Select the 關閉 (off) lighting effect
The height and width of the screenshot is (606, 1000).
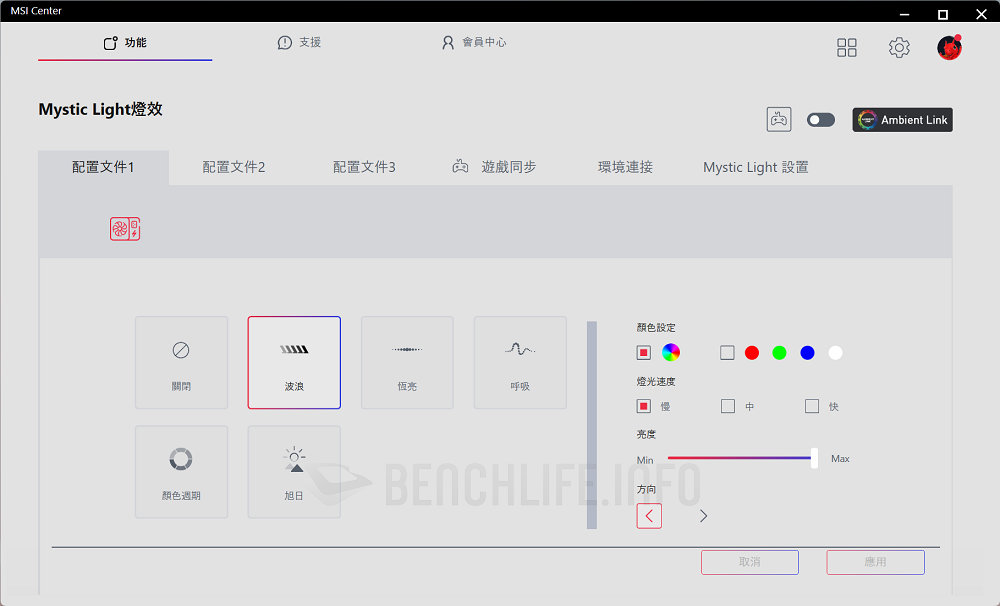coord(181,362)
